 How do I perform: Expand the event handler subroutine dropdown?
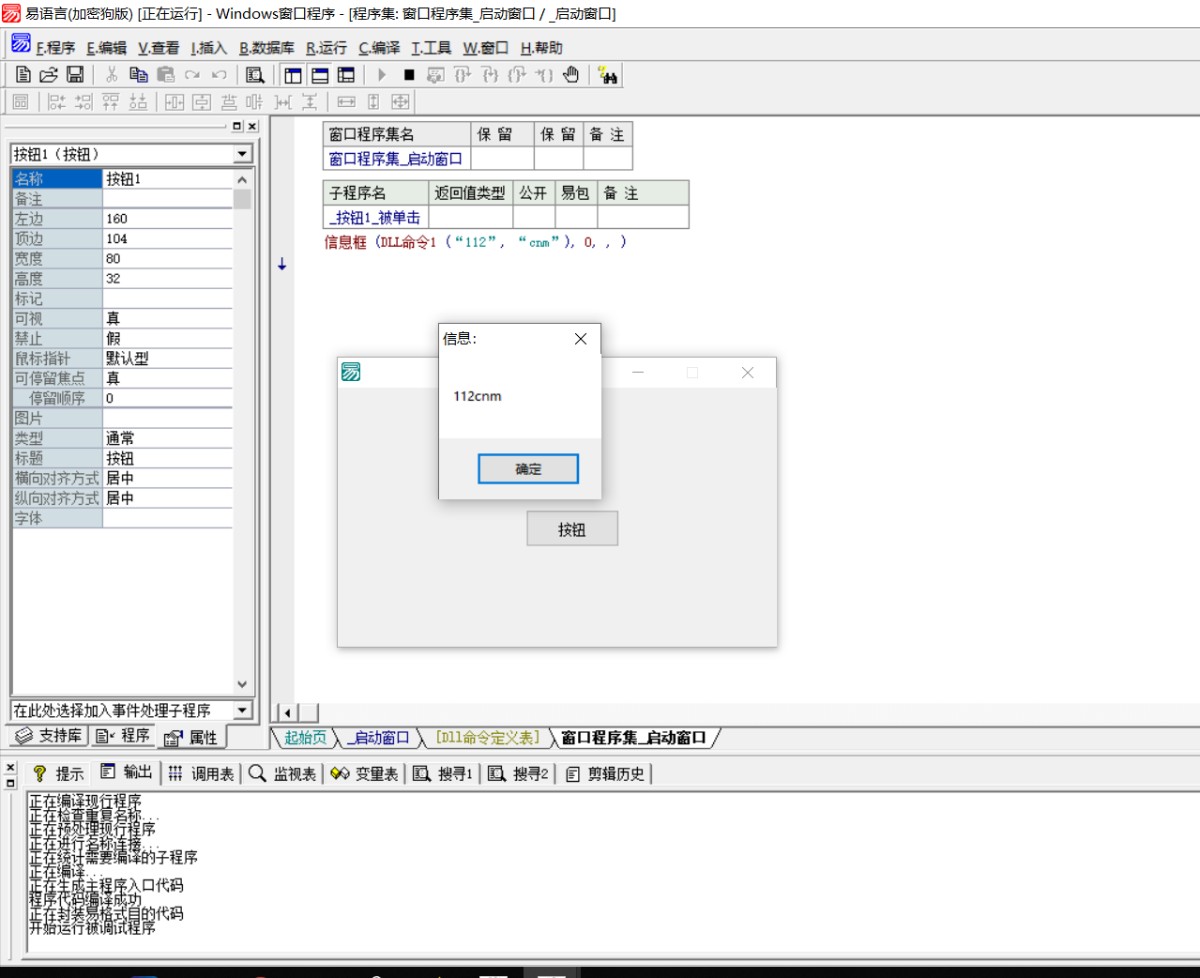click(242, 710)
